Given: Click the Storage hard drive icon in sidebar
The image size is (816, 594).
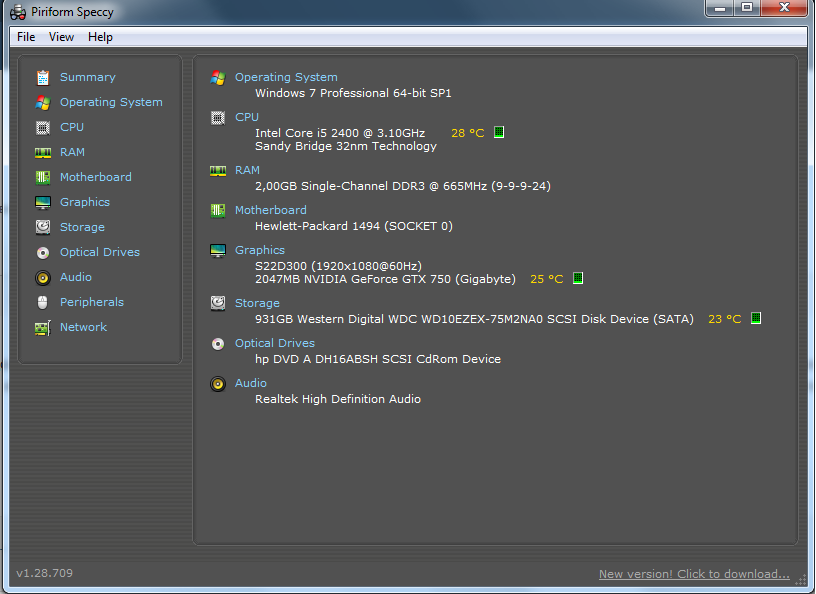Looking at the screenshot, I should tap(43, 227).
